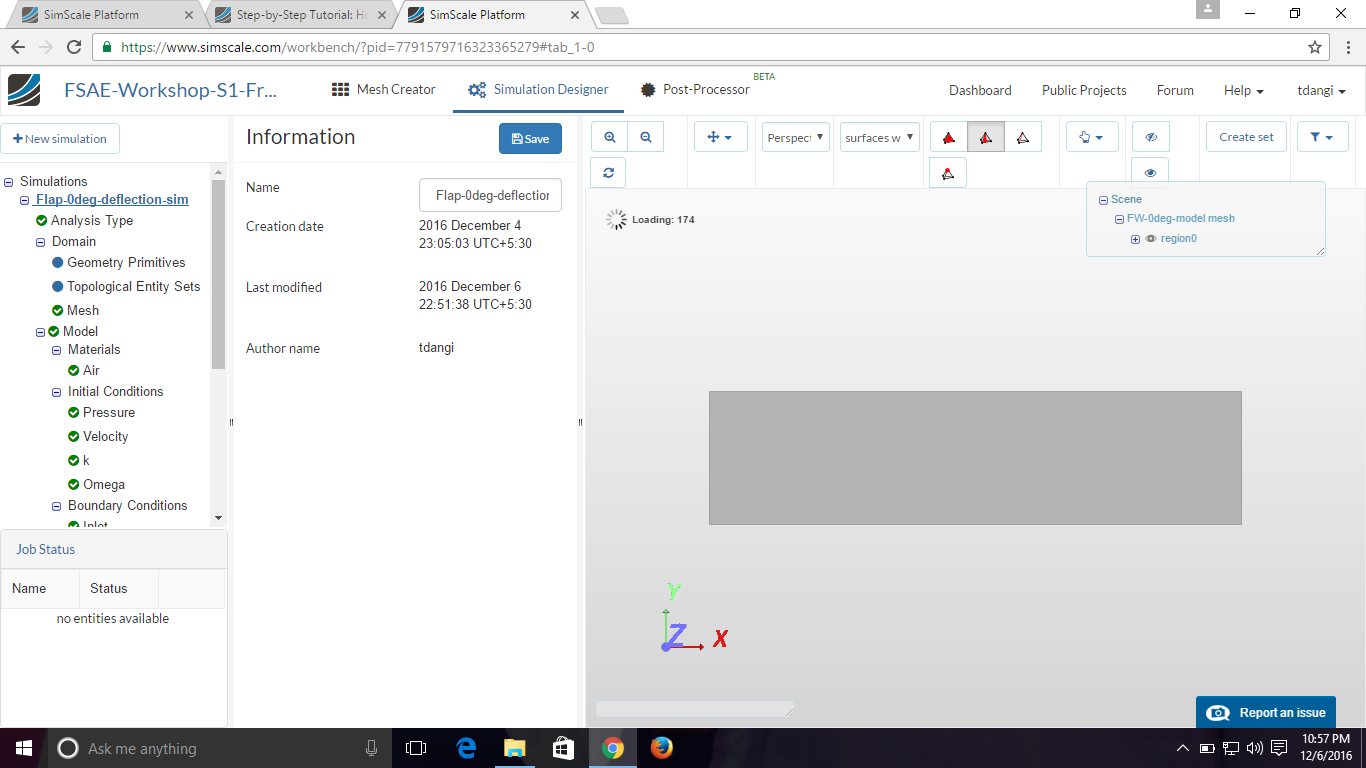Screen dimensions: 1366x768
Task: Click the simulation tree scrollbar thumb
Action: (x=219, y=275)
